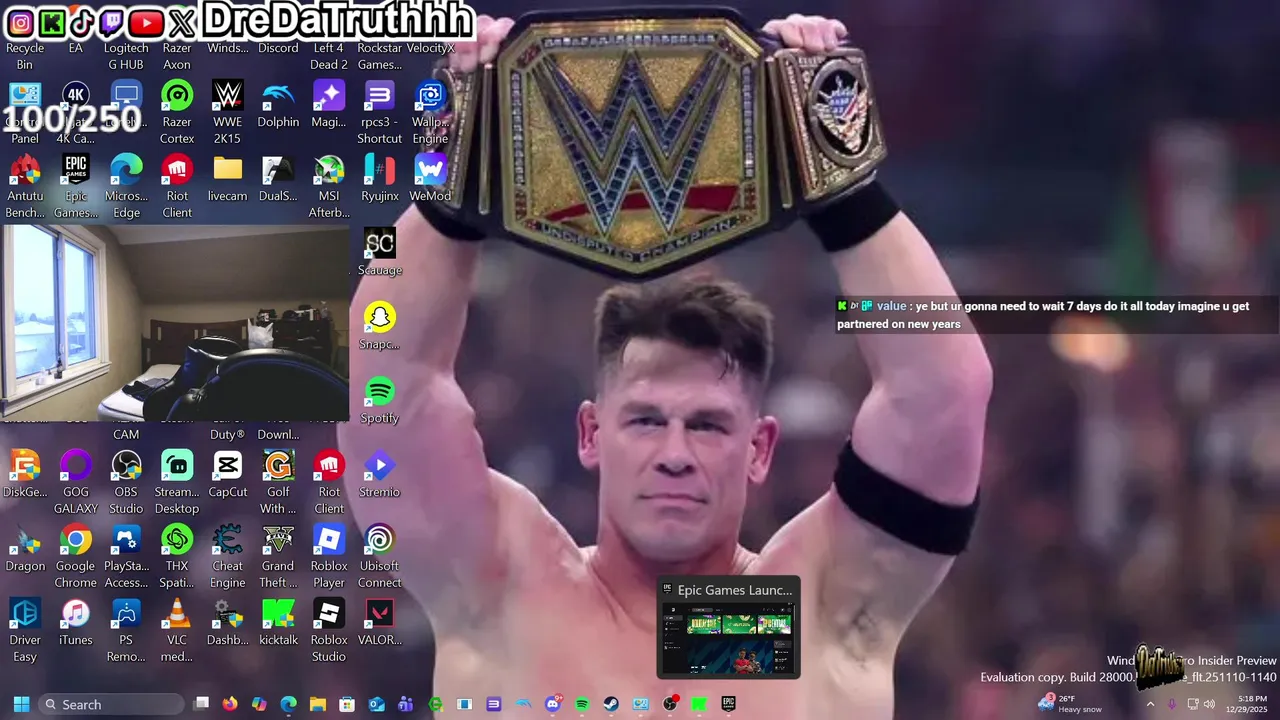Launch GOG GALAXY from the desktop
Viewport: 1280px width, 720px height.
click(x=76, y=482)
